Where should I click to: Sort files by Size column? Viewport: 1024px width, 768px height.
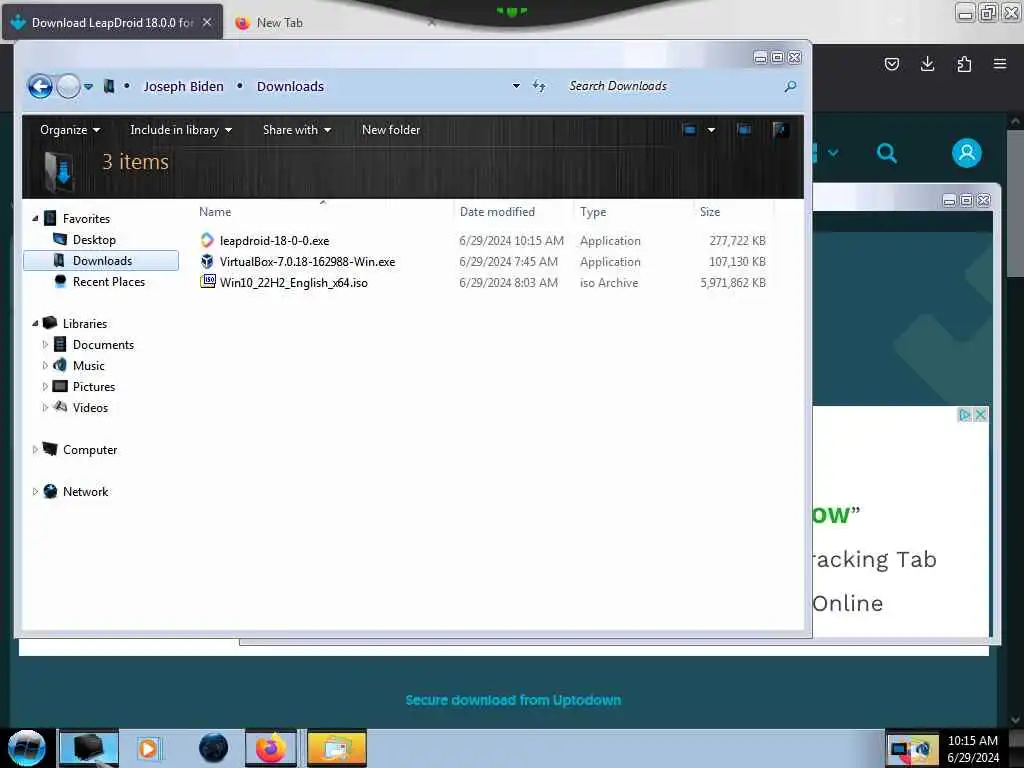pos(710,212)
